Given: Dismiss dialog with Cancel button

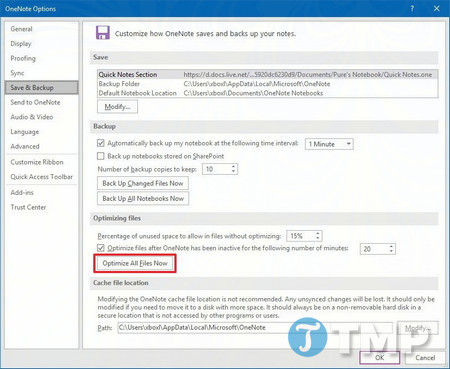Looking at the screenshot, I should [425, 357].
